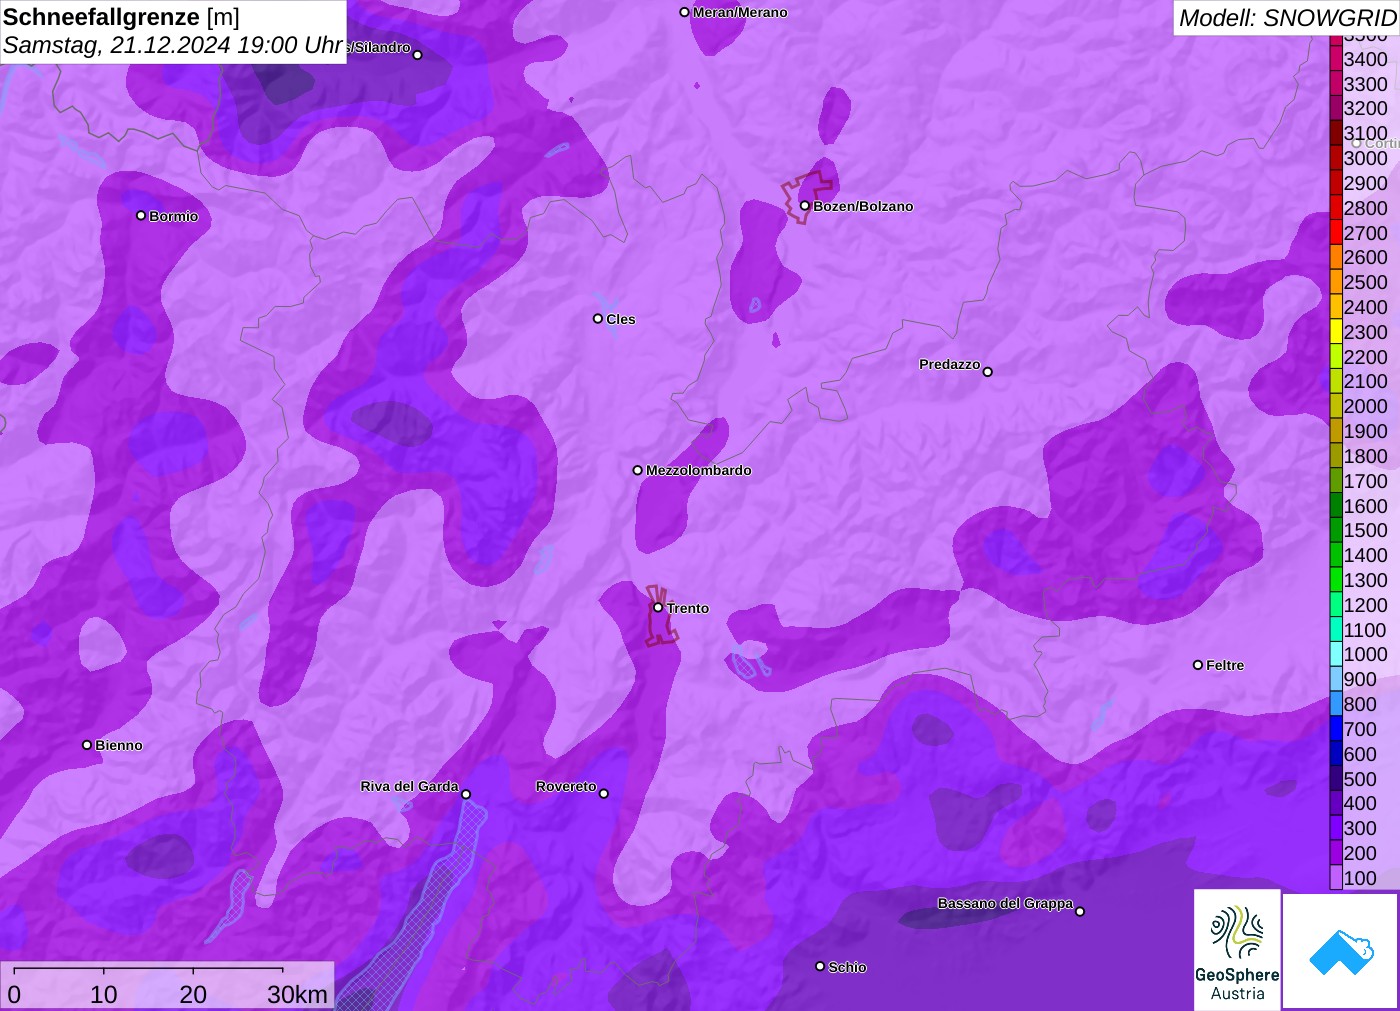Click the 30km scale bar label

(297, 995)
